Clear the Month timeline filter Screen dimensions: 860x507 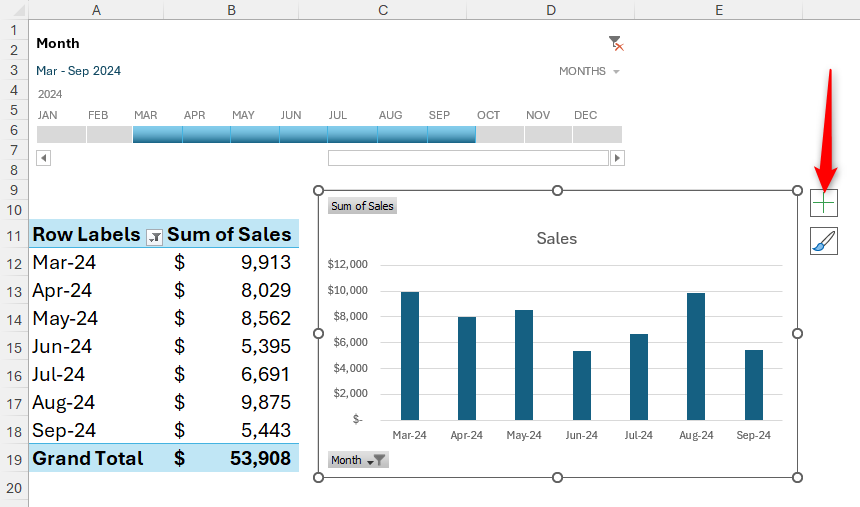[616, 43]
